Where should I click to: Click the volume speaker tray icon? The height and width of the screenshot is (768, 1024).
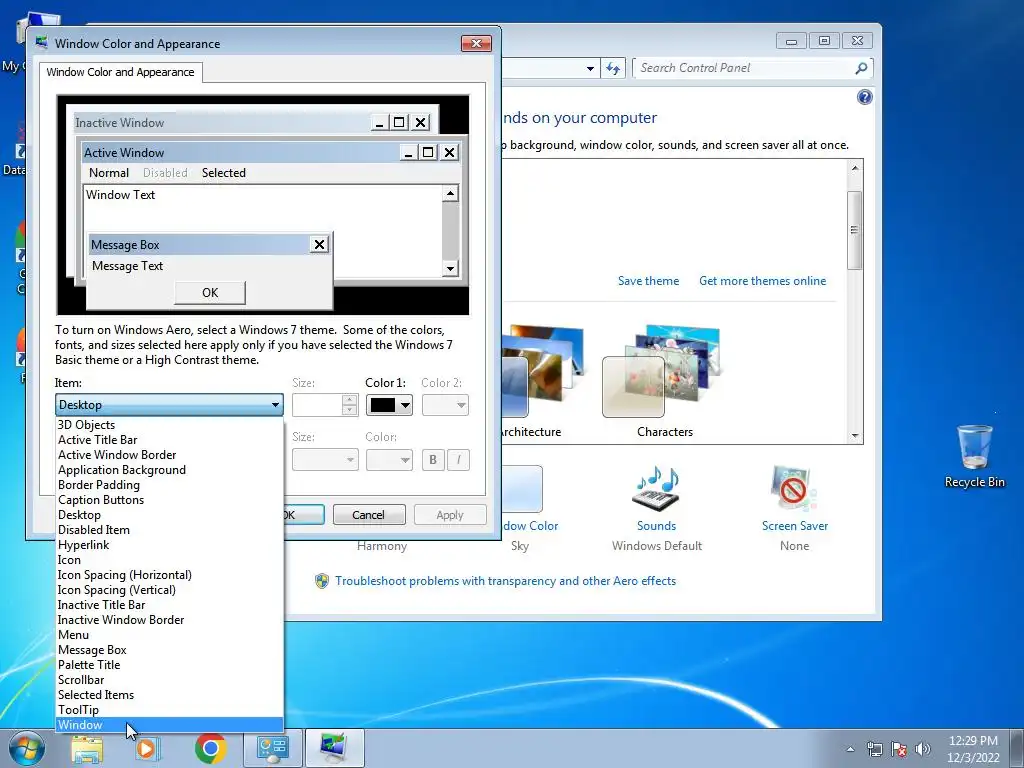tap(923, 749)
